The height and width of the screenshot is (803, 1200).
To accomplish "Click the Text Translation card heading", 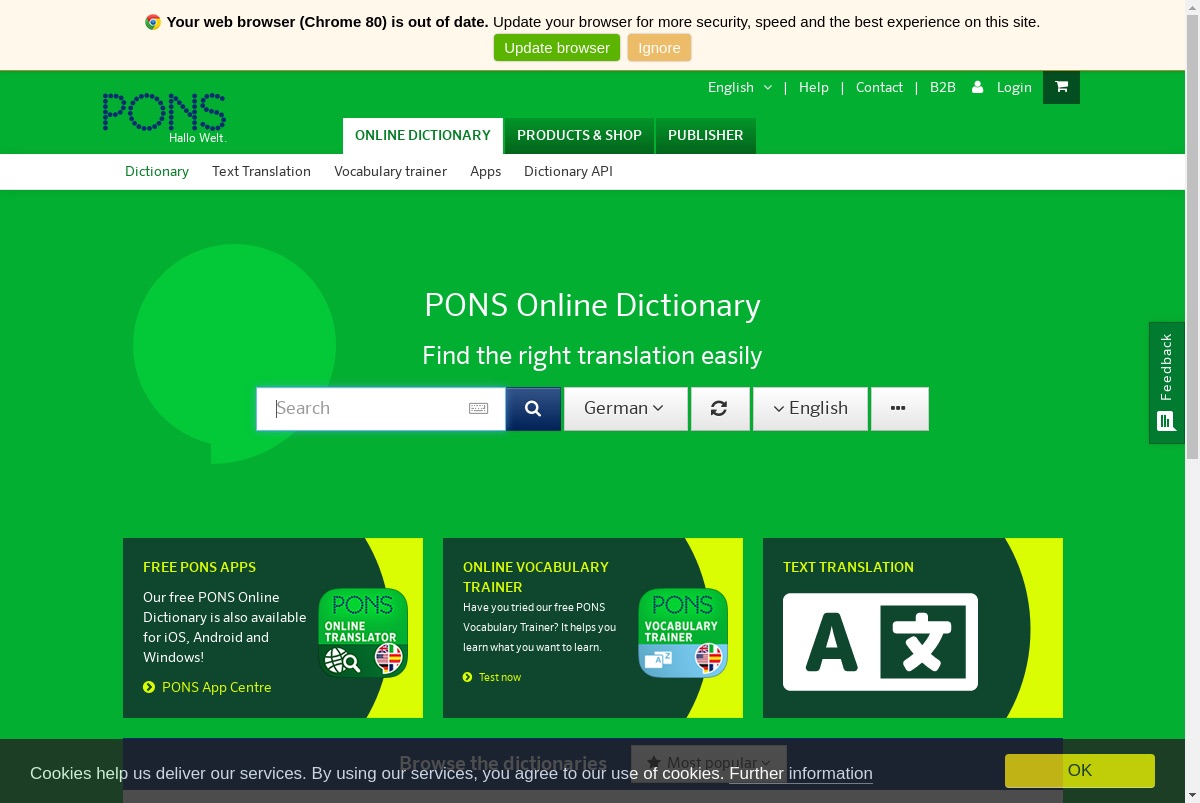I will click(848, 567).
